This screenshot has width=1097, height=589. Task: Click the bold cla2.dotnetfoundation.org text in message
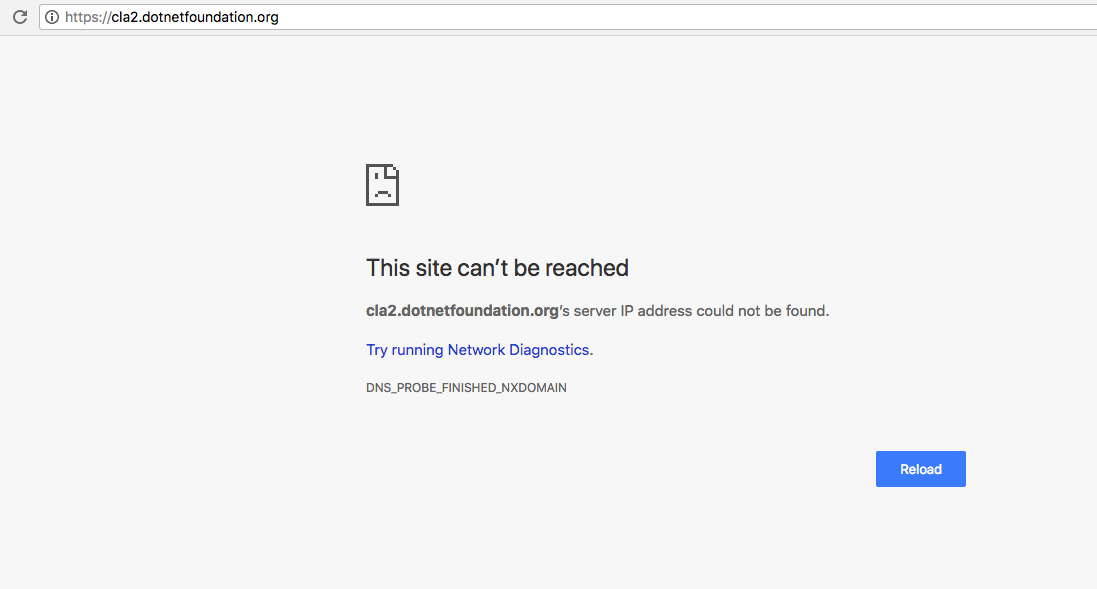(462, 311)
